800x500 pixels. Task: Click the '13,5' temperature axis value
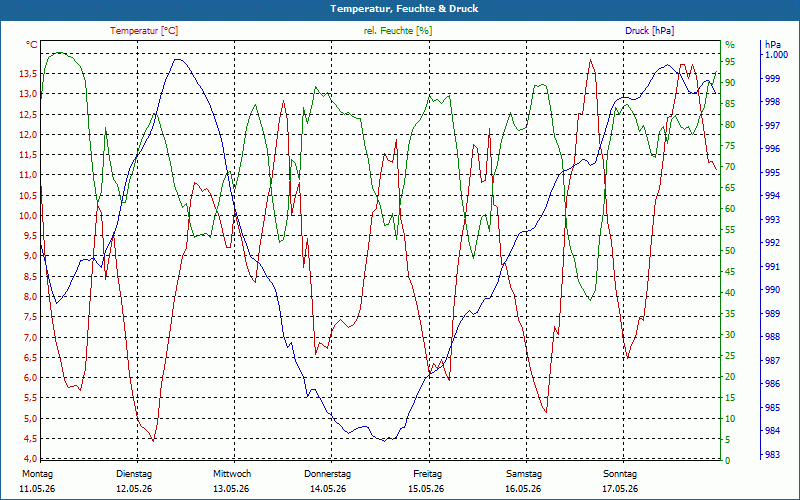28,74
